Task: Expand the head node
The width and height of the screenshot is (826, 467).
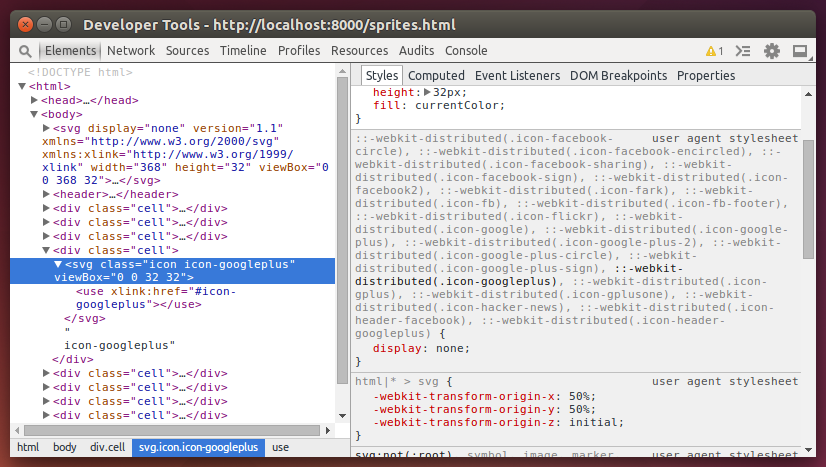Action: click(x=34, y=100)
